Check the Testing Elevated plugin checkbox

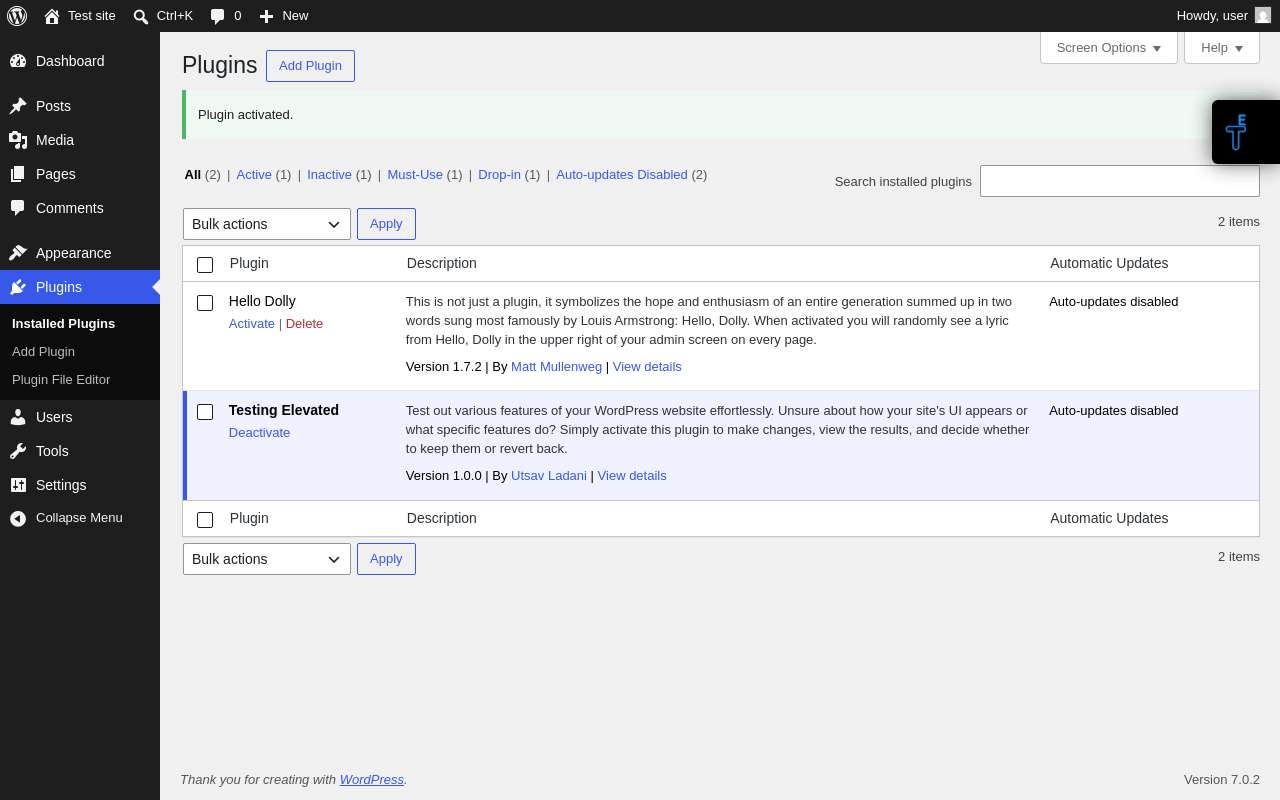point(205,412)
